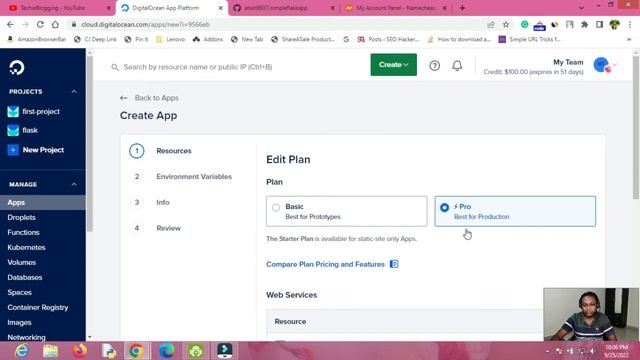This screenshot has width=640, height=360.
Task: Open Databases in sidebar
Action: 24,278
